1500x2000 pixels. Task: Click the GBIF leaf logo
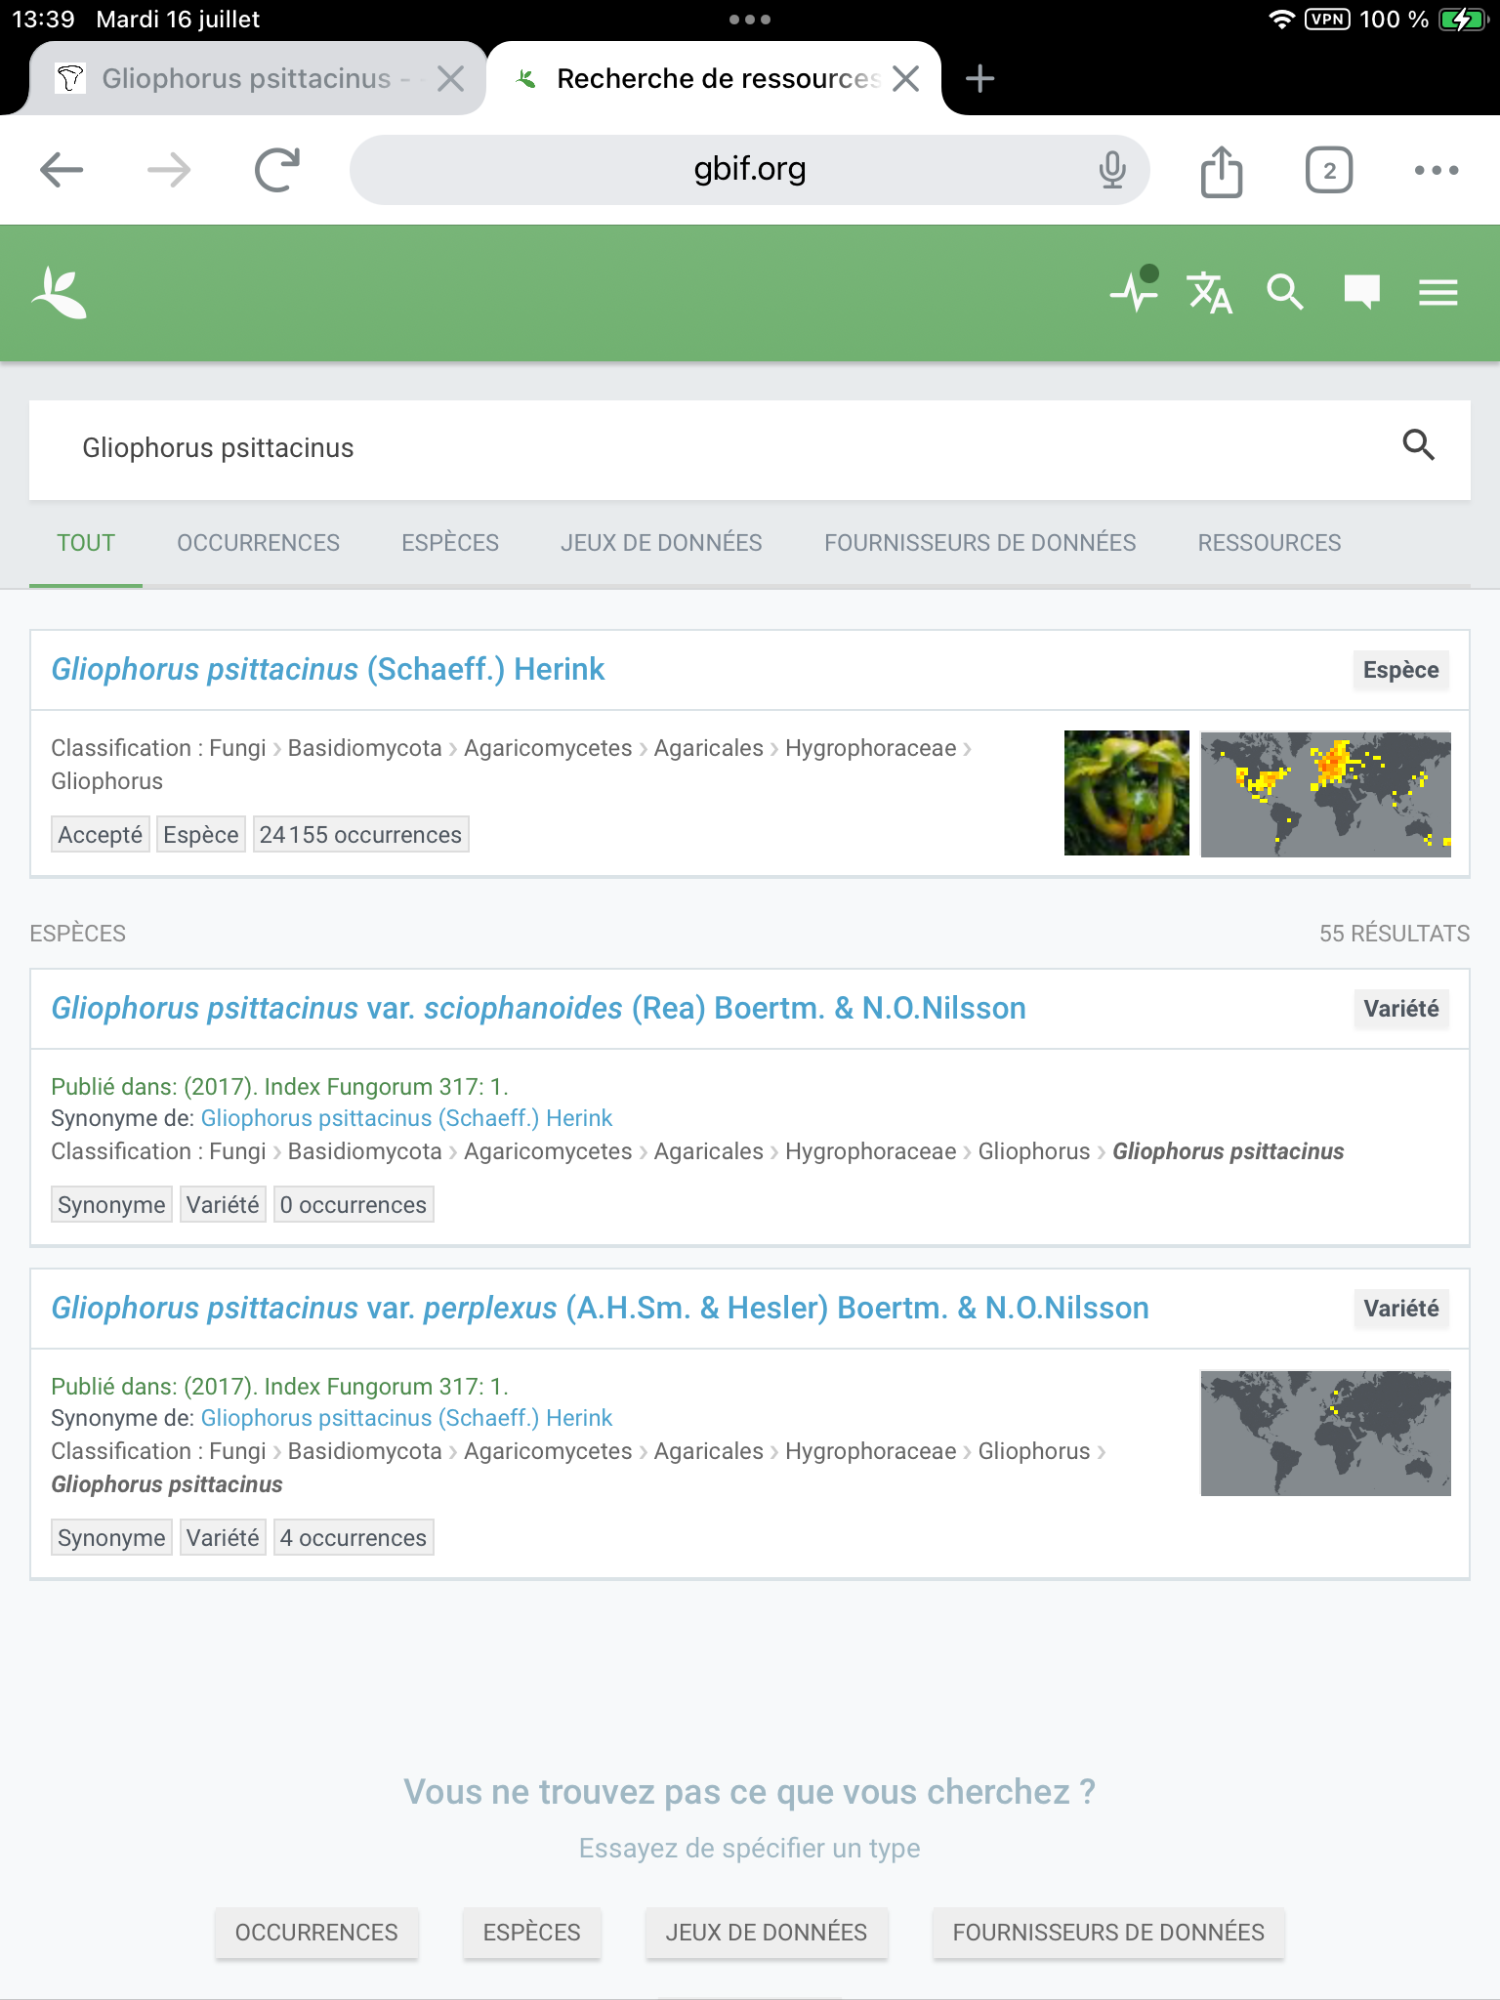click(x=59, y=293)
